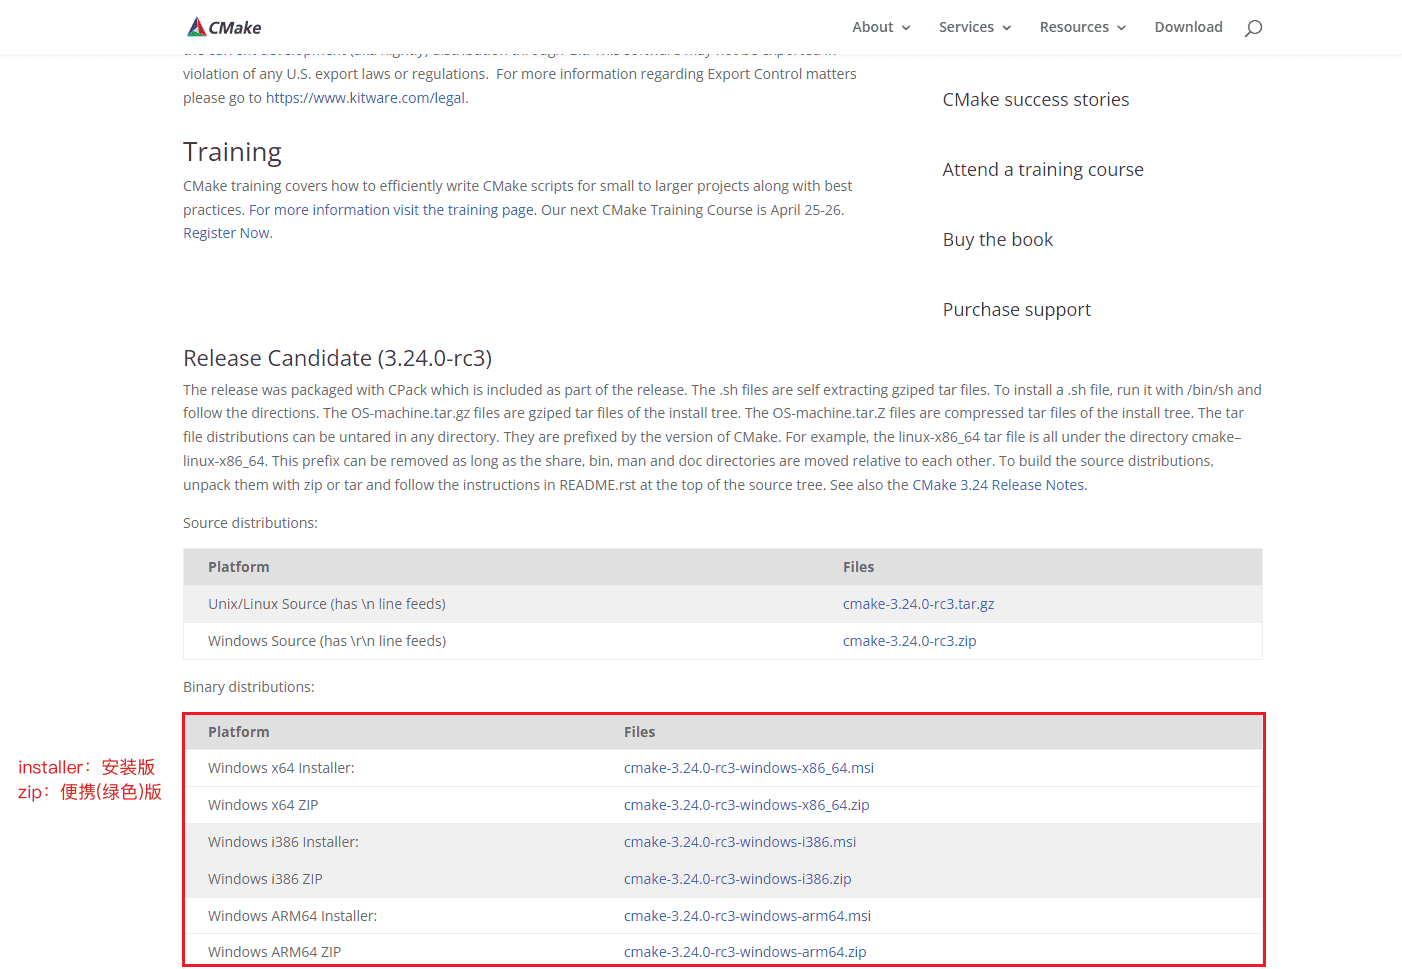Screen dimensions: 1402x969
Task: Open the Download menu item
Action: click(x=1188, y=27)
